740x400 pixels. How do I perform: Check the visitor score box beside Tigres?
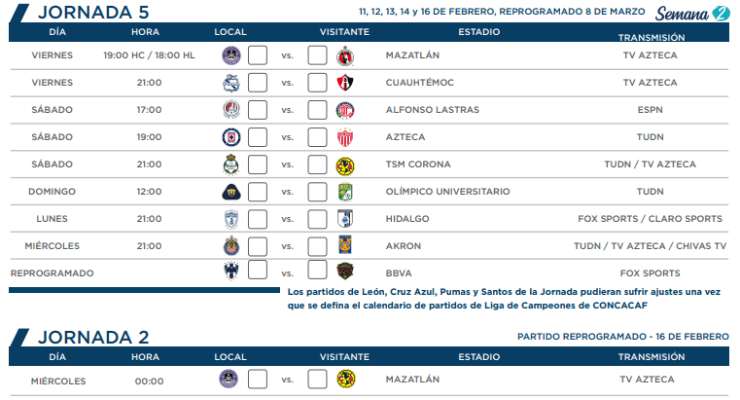317,246
